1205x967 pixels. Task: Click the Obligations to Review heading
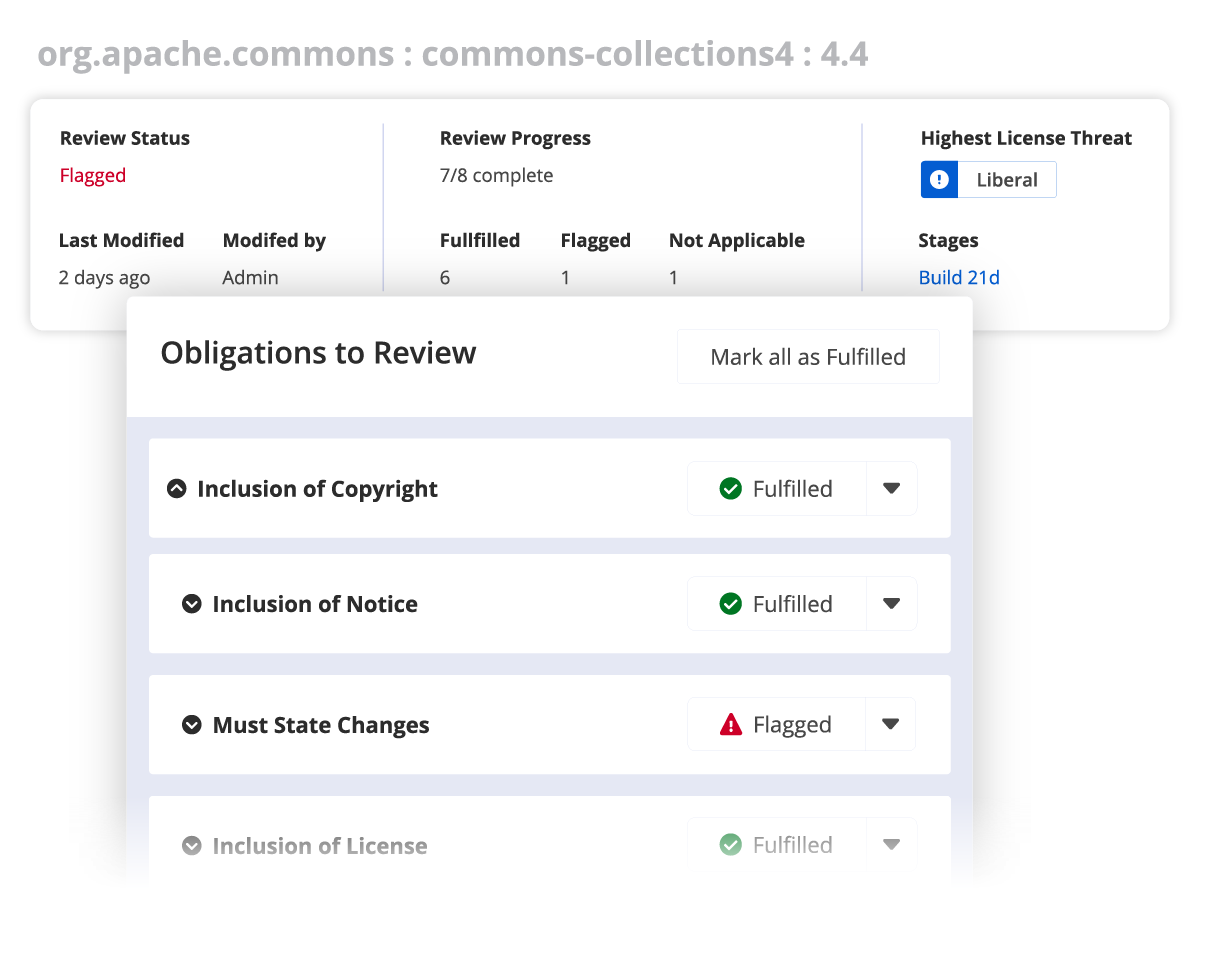click(318, 353)
